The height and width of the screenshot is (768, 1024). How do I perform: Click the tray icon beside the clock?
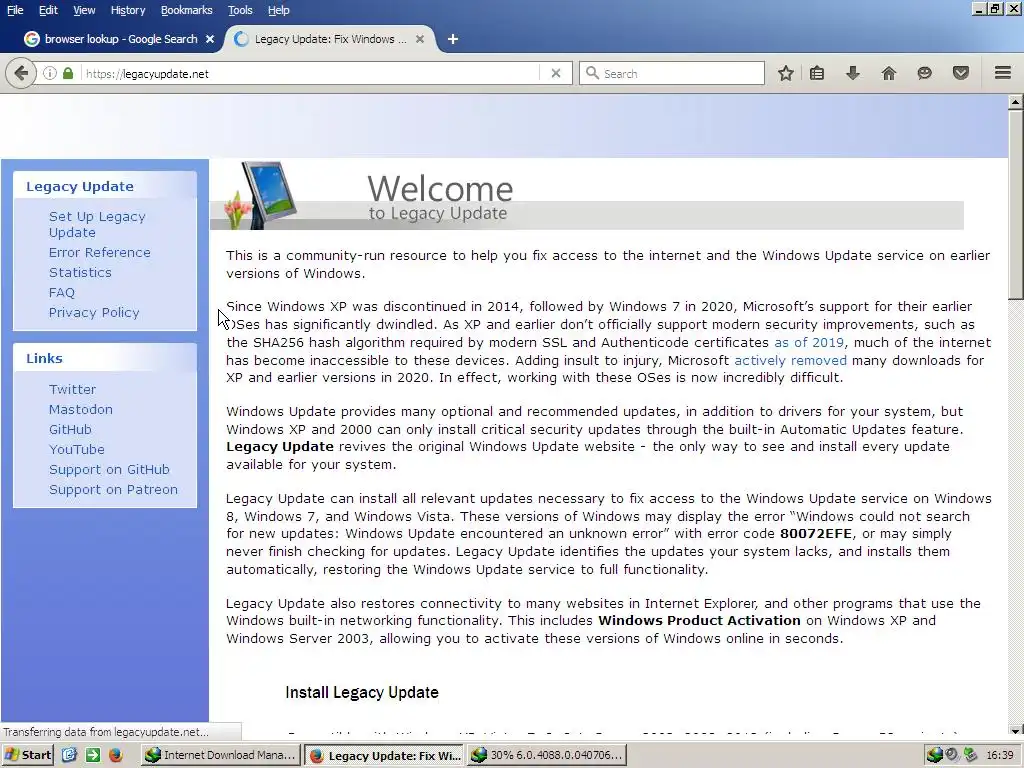click(x=970, y=755)
